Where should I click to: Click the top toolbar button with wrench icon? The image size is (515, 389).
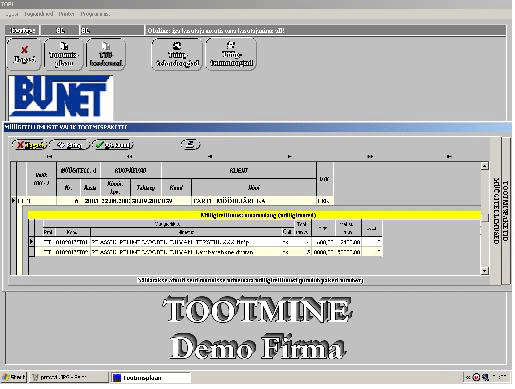pos(177,54)
